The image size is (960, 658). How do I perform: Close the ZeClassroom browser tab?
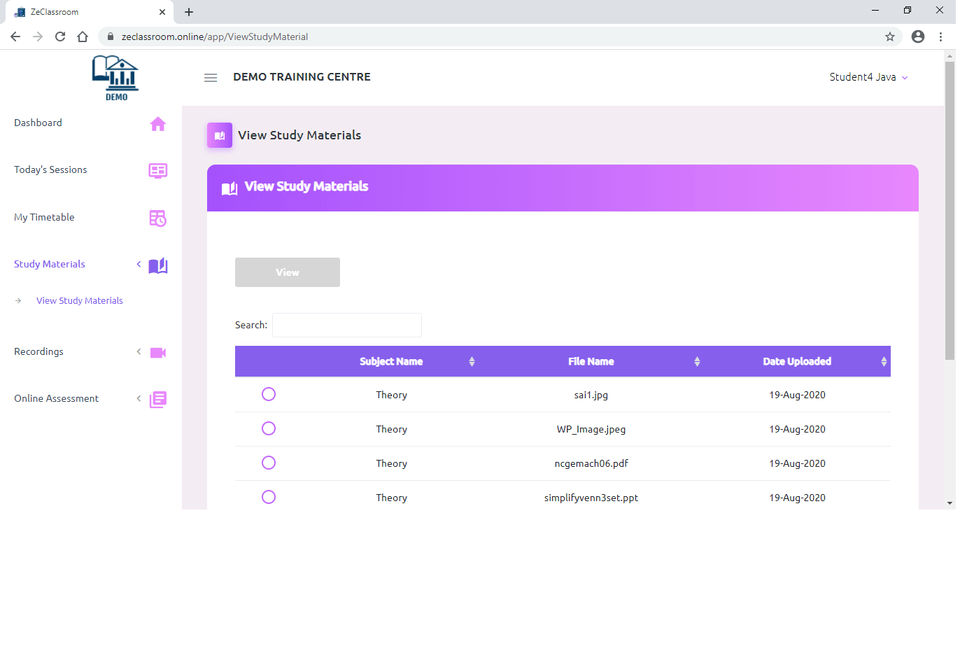tap(162, 12)
